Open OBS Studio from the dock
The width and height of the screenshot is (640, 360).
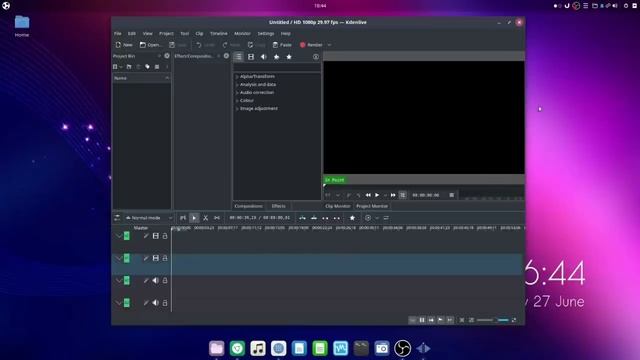402,348
